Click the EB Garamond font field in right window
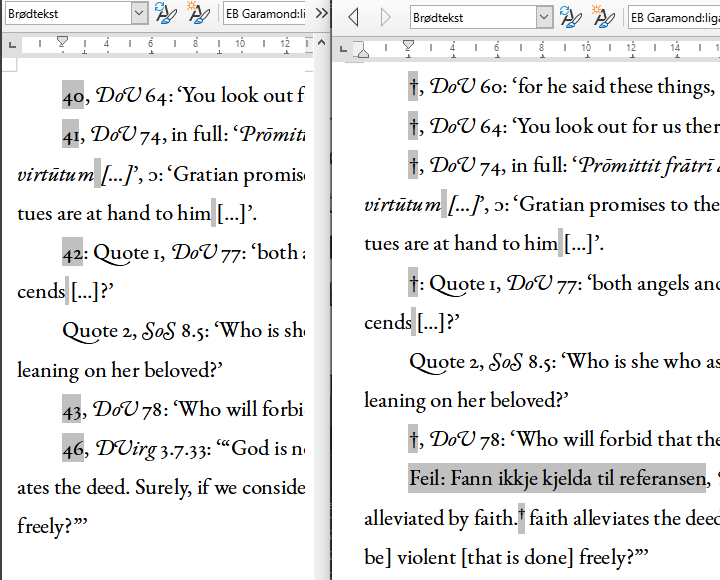Screen dimensions: 720x580 point(675,17)
